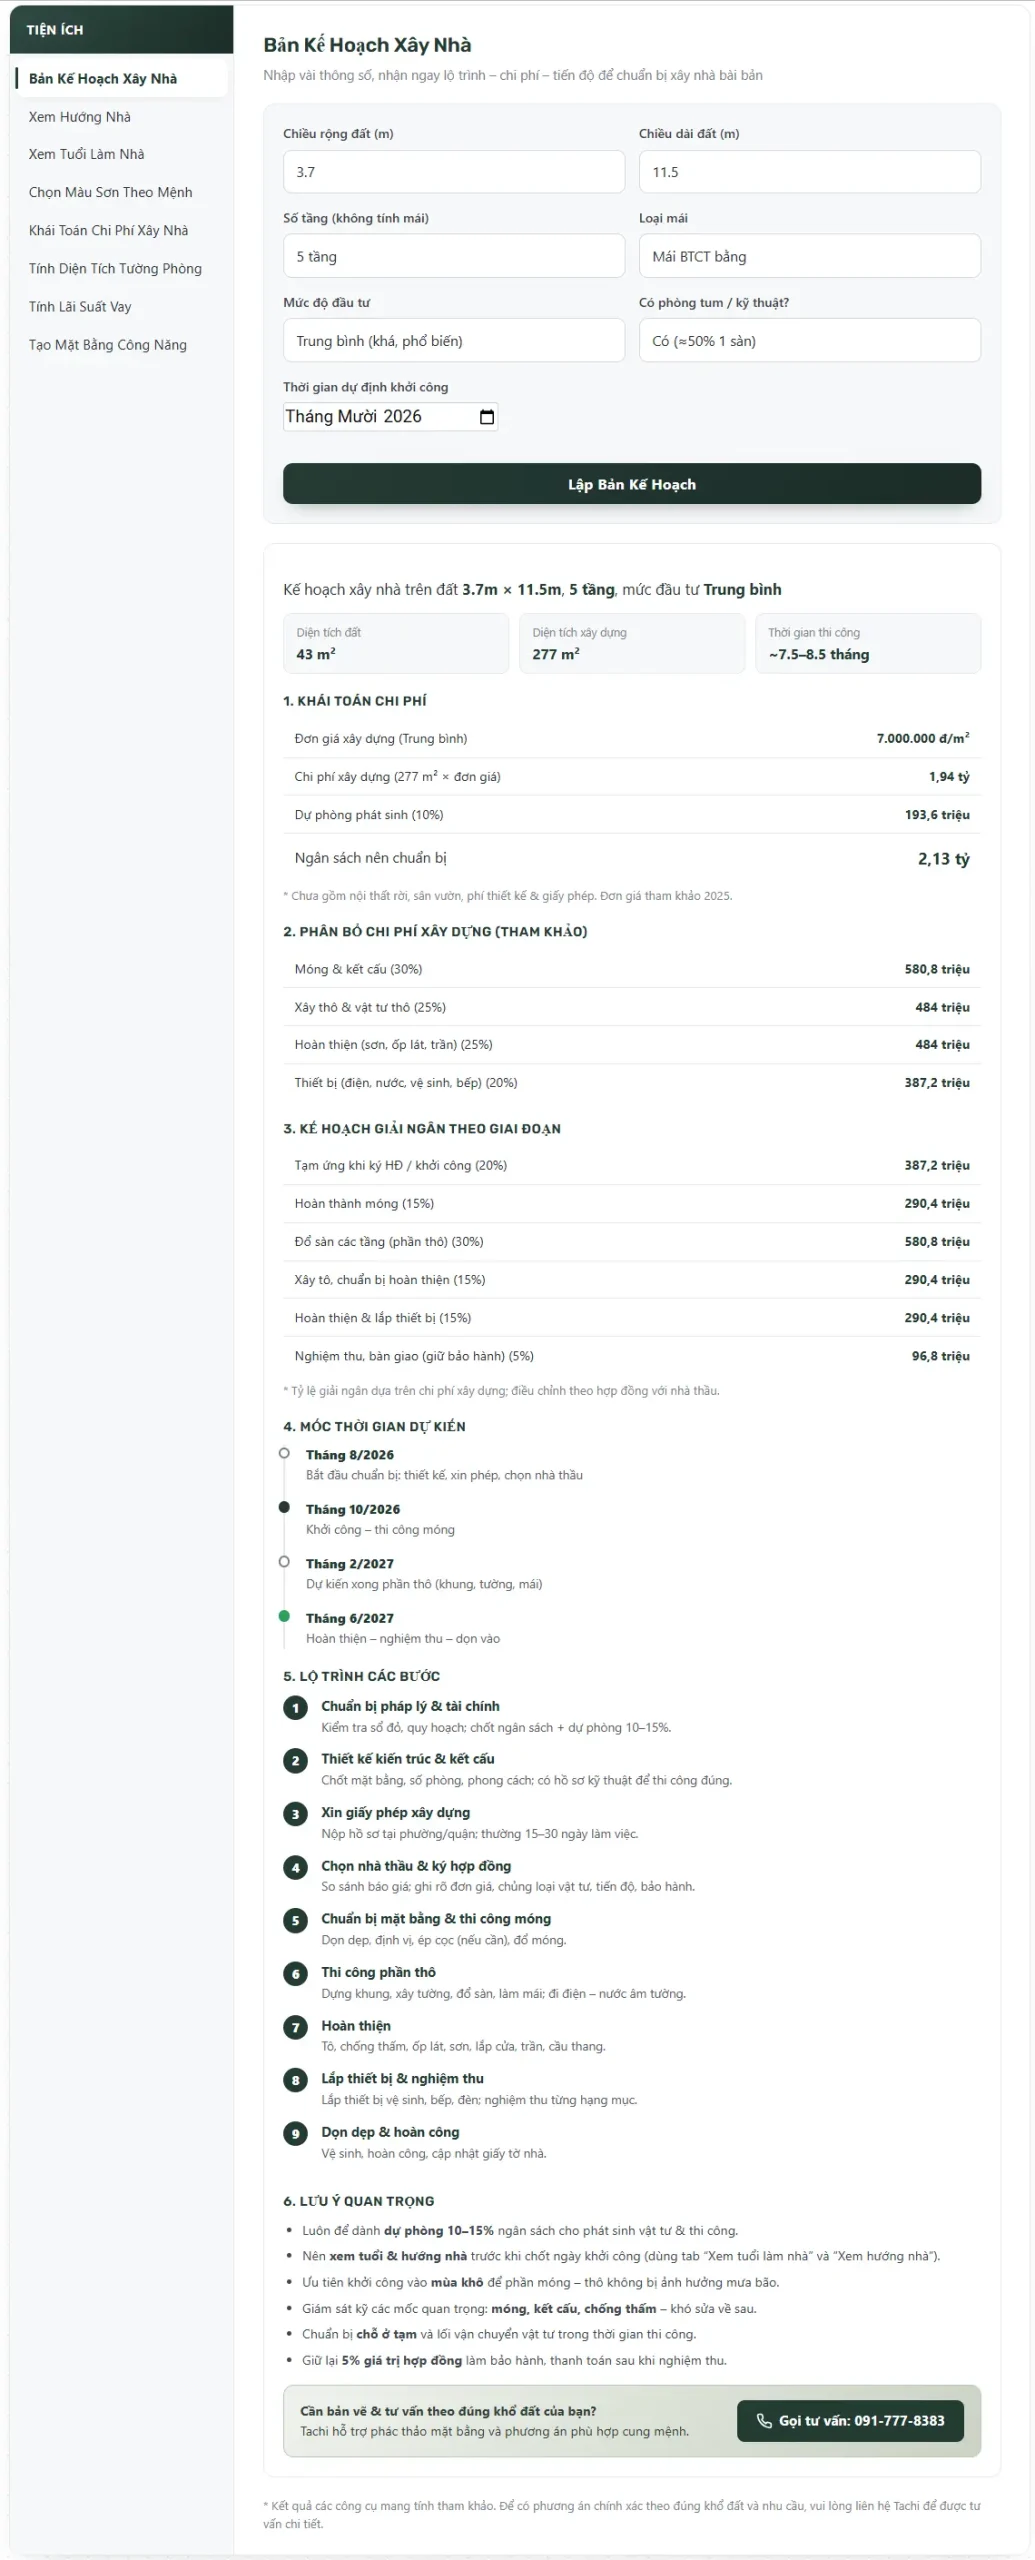Click the phone icon on consultation button
Viewport: 1035px width, 2560px height.
click(764, 2420)
